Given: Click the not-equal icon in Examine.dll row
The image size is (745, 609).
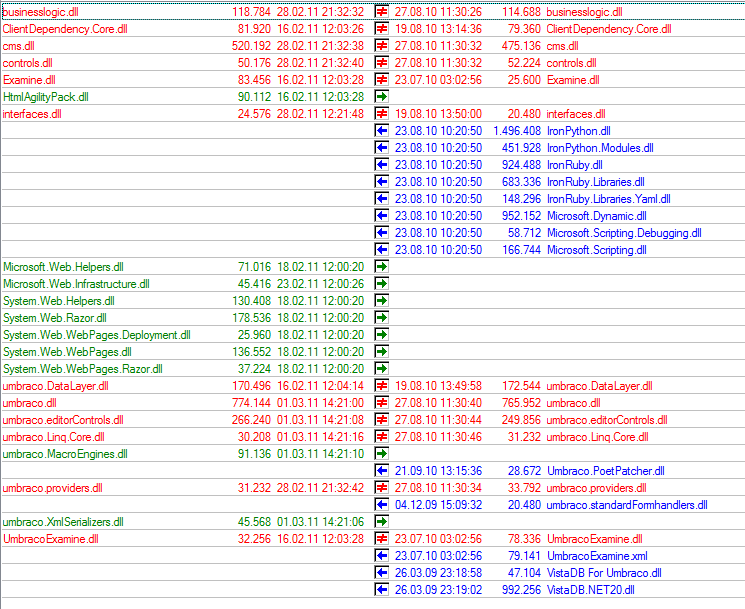Looking at the screenshot, I should tap(382, 79).
